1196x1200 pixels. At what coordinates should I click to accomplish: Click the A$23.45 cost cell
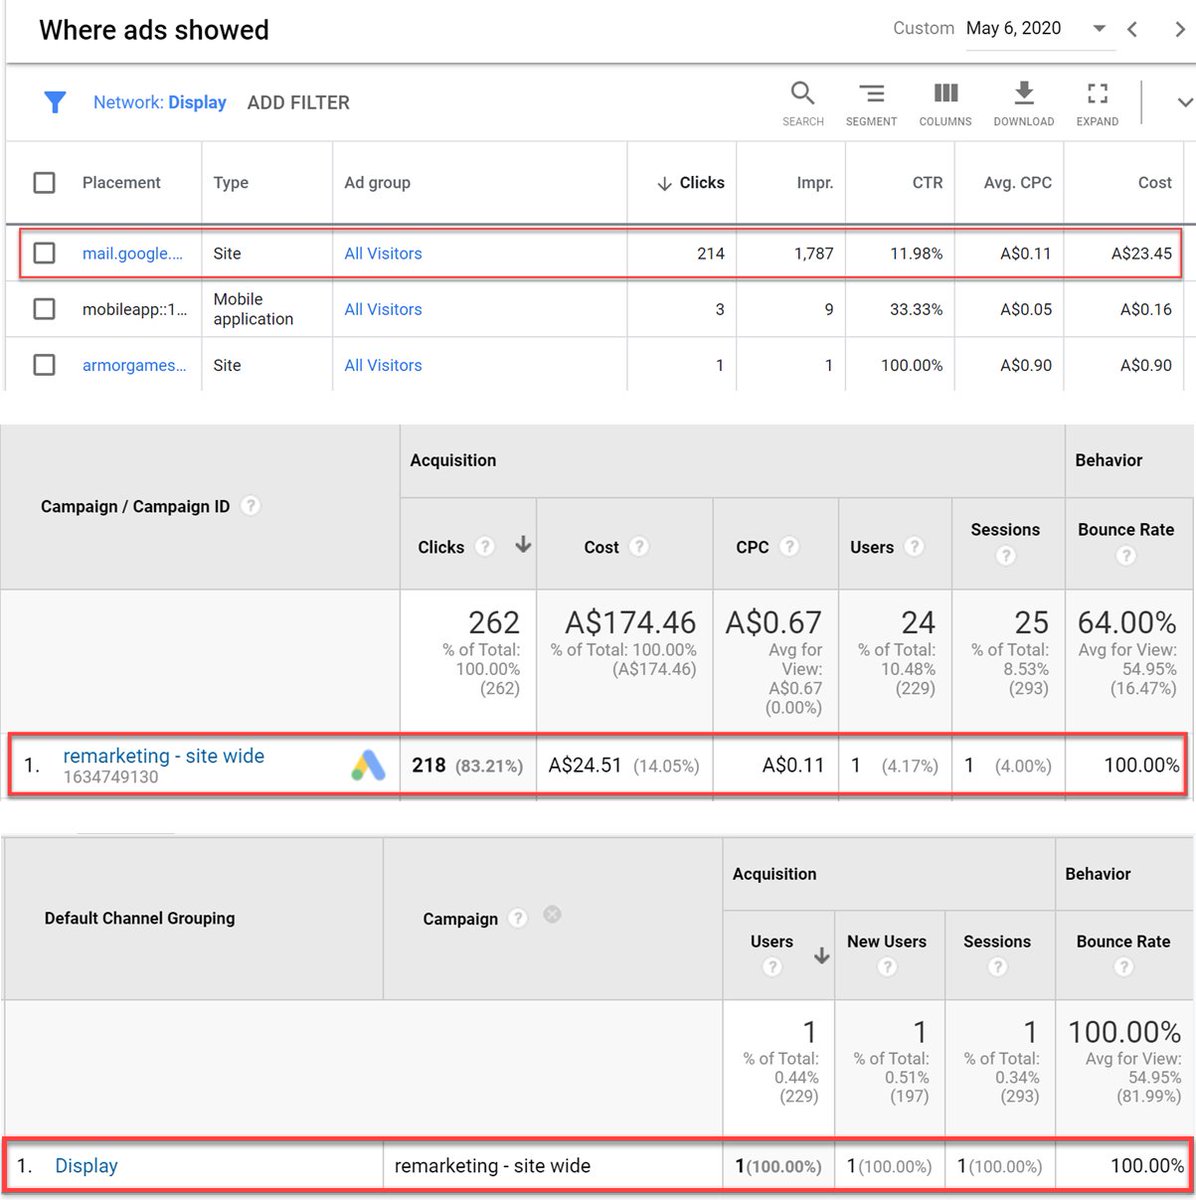pos(1141,254)
